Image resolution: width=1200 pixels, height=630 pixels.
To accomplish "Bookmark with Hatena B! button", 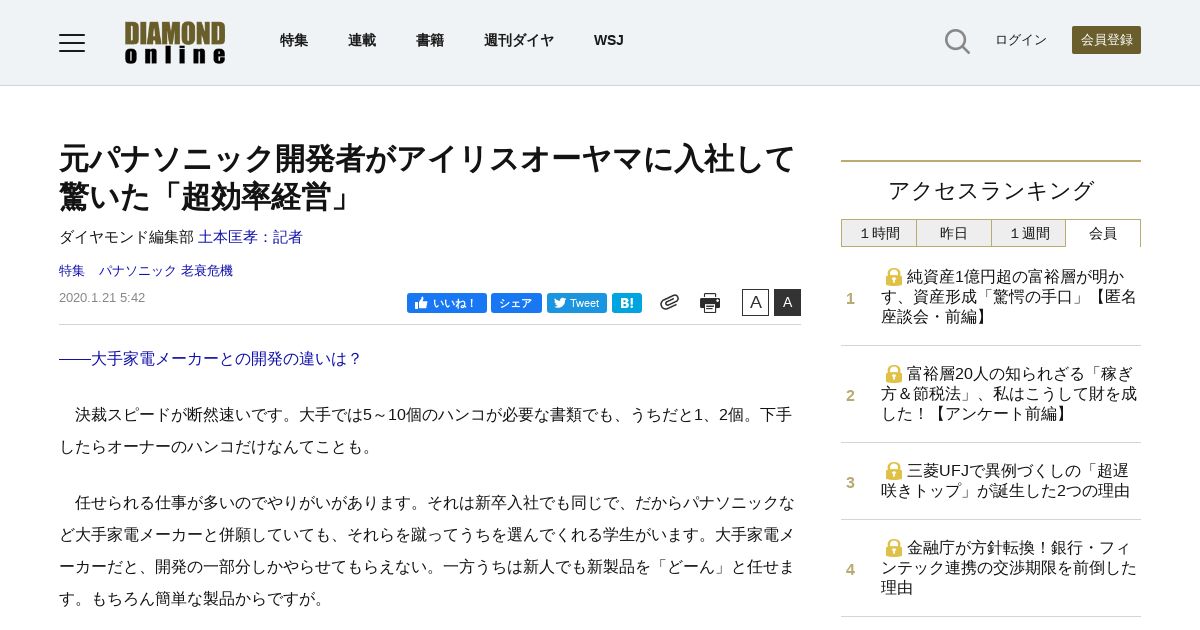I will click(x=627, y=303).
